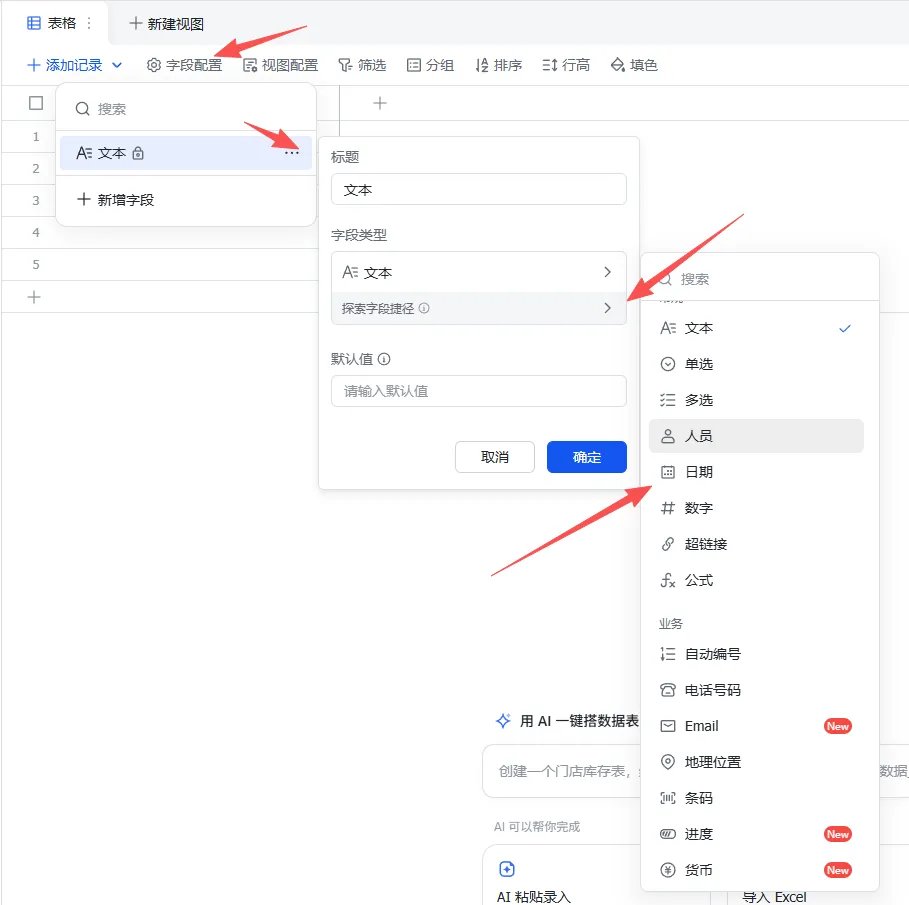
Task: Open the 填色 fill color tool
Action: [x=634, y=65]
